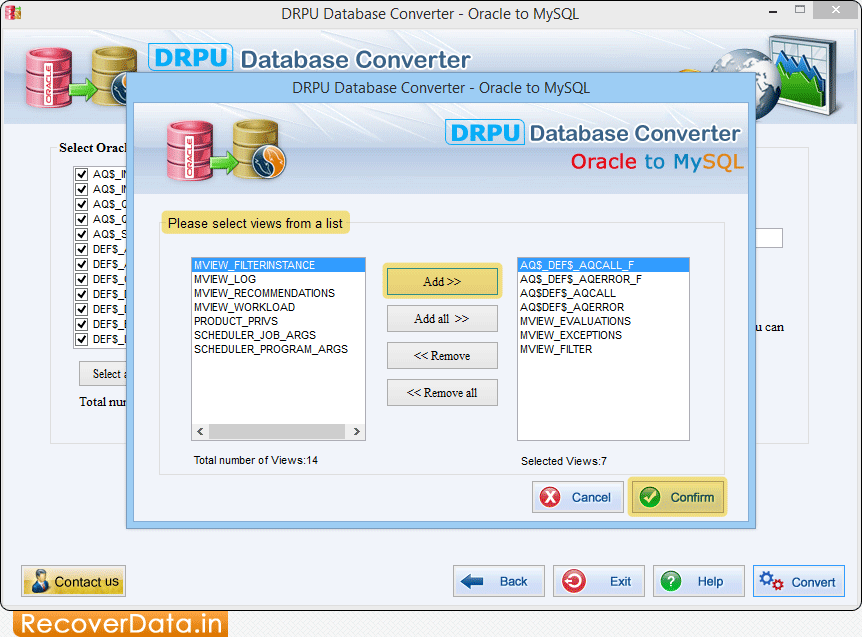The width and height of the screenshot is (862, 637).
Task: Click the red power icon on Exit
Action: pos(574,581)
